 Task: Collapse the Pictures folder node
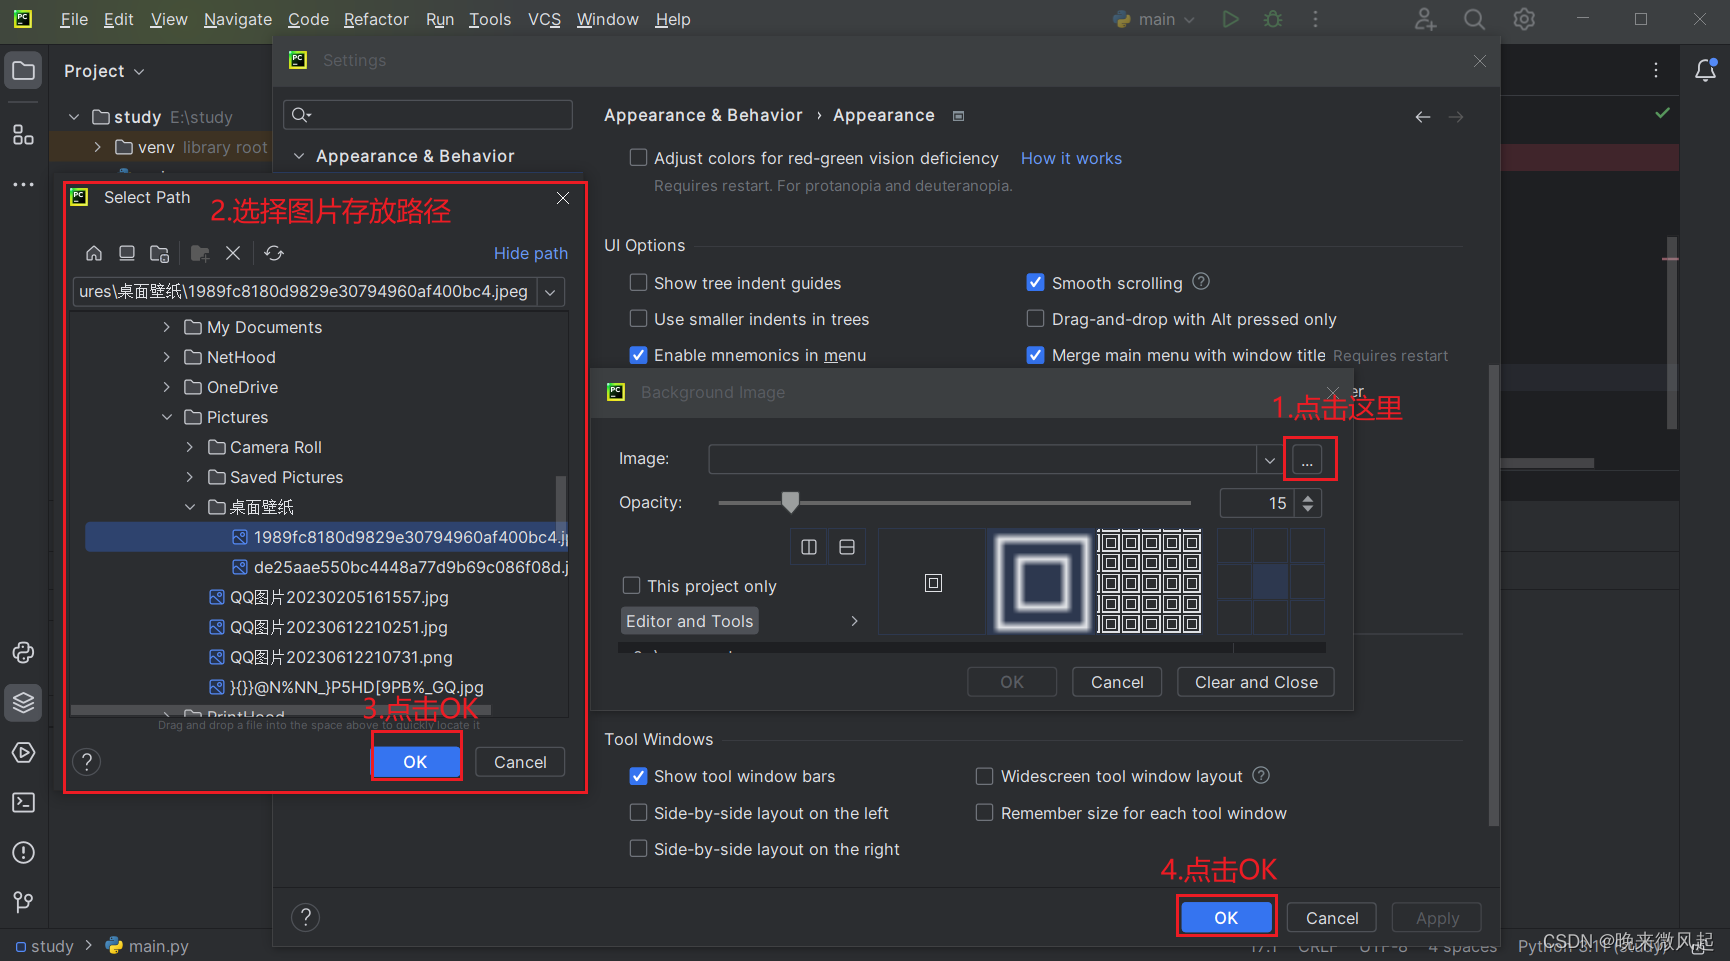click(x=167, y=417)
